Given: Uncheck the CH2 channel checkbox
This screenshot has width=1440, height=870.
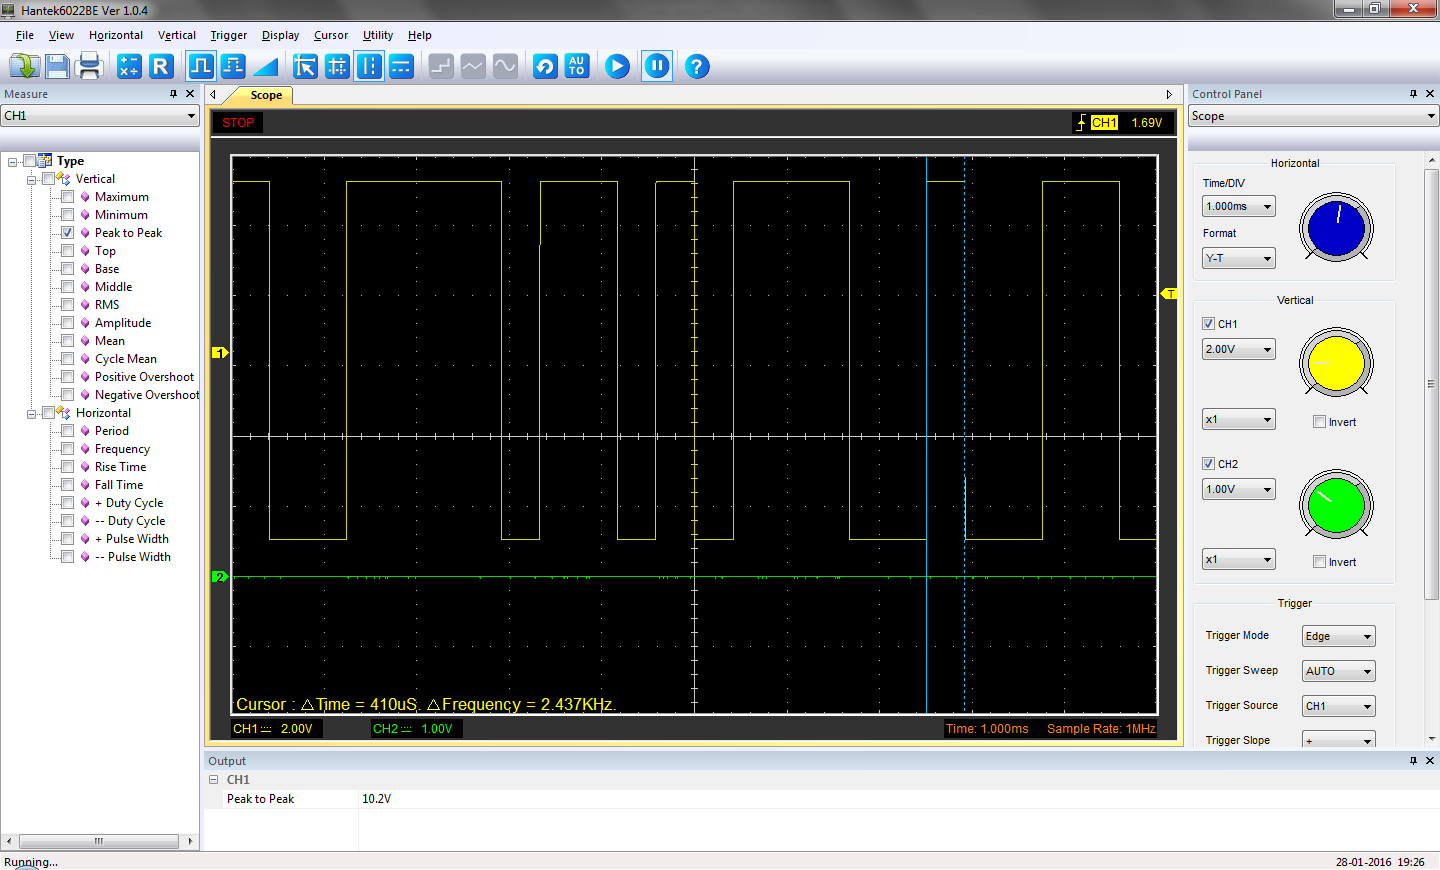Looking at the screenshot, I should 1208,464.
